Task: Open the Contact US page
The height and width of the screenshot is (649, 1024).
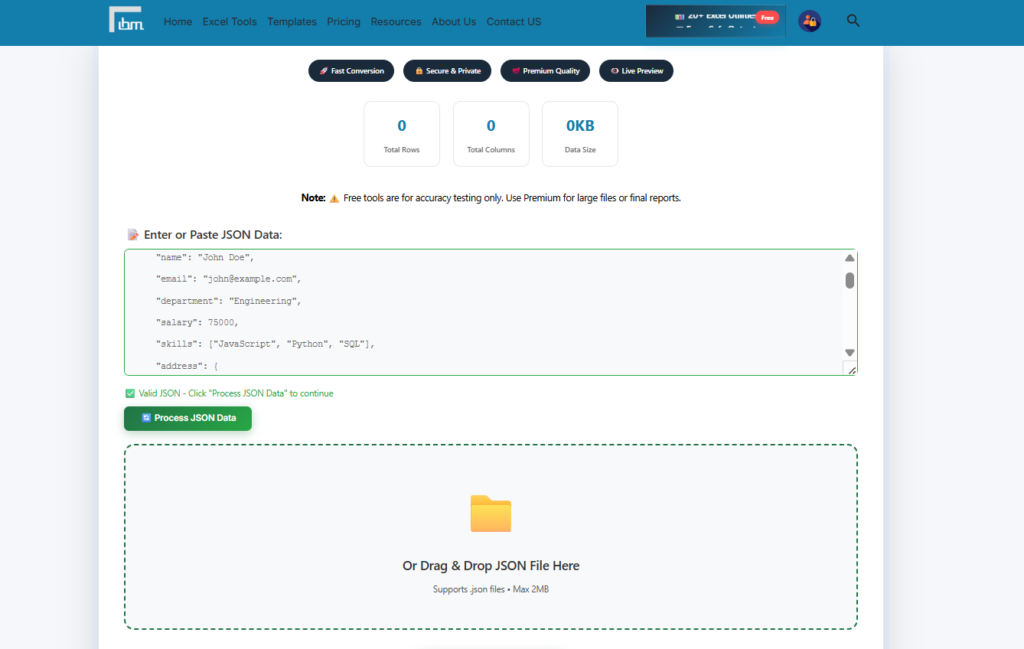Action: click(513, 21)
